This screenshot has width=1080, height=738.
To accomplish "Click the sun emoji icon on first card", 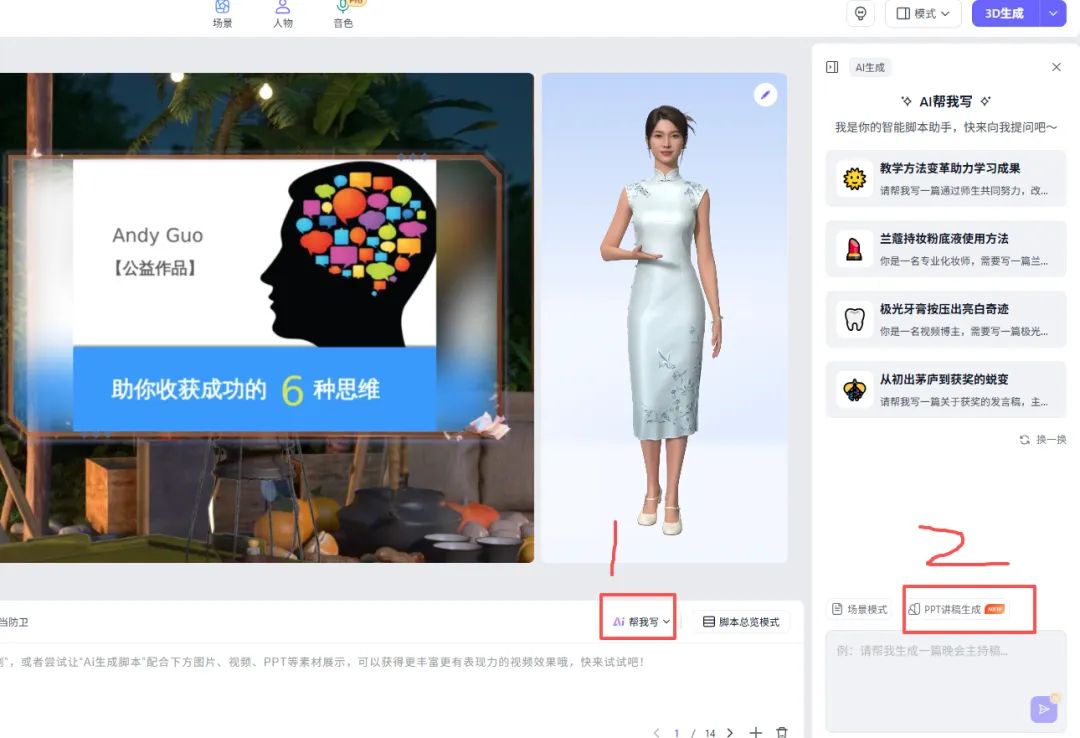I will pos(854,179).
